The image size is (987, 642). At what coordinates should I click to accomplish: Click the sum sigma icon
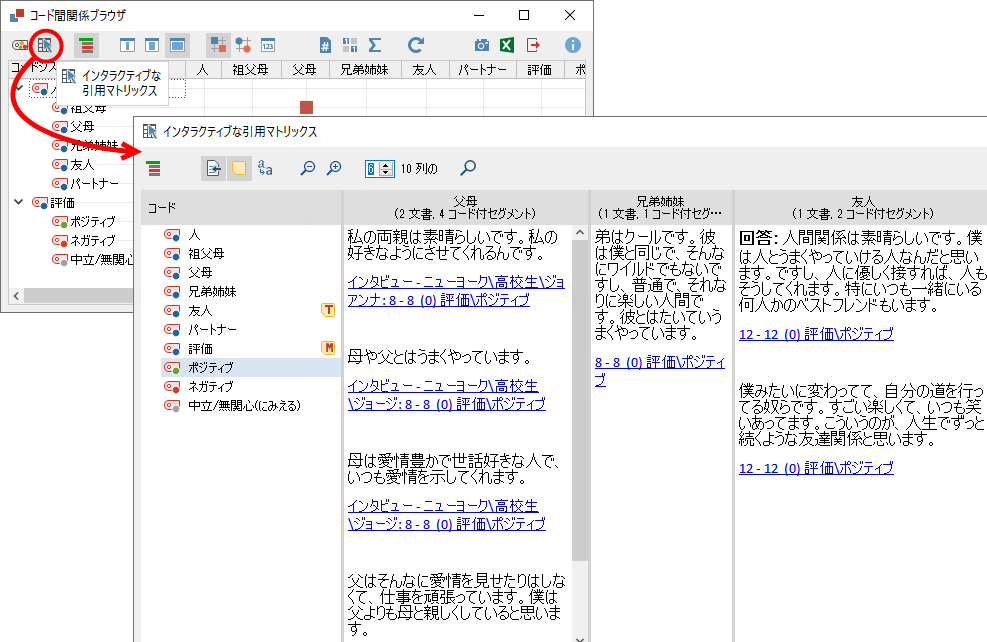point(375,45)
